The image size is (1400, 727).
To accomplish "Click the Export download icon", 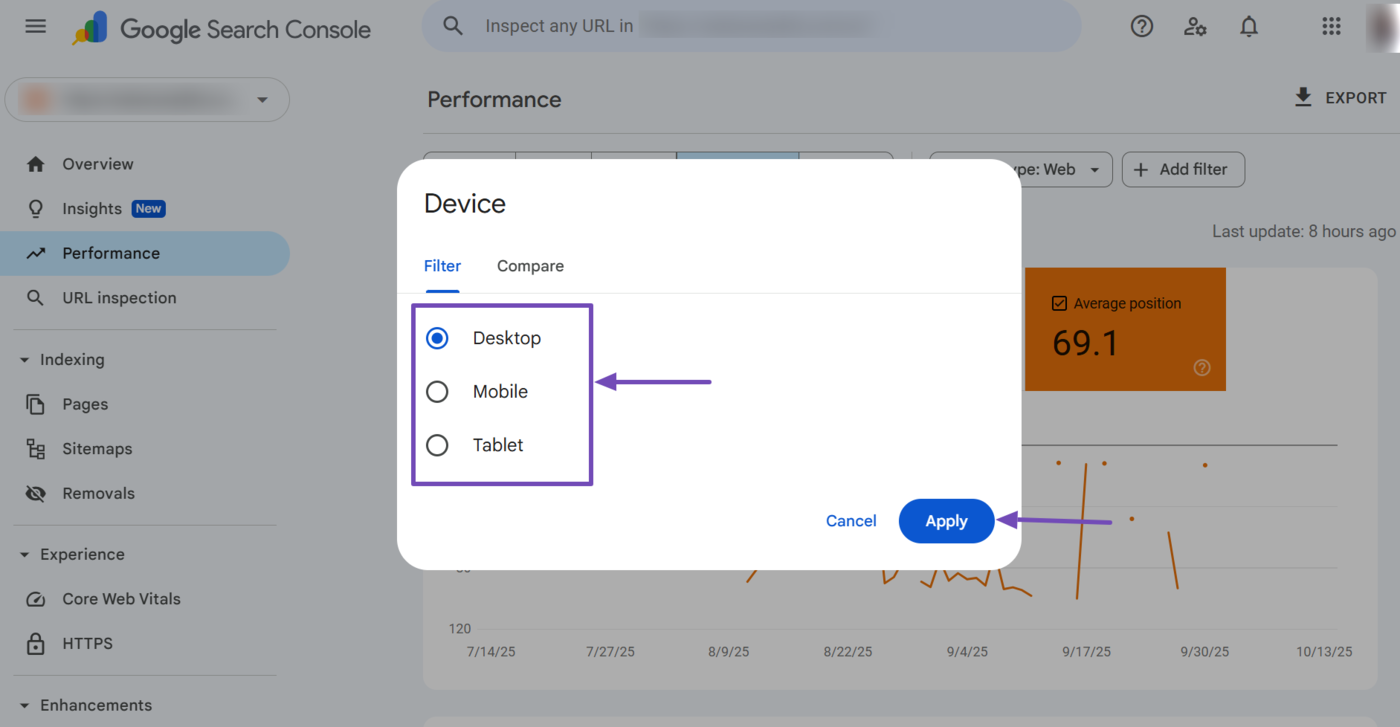I will point(1302,97).
